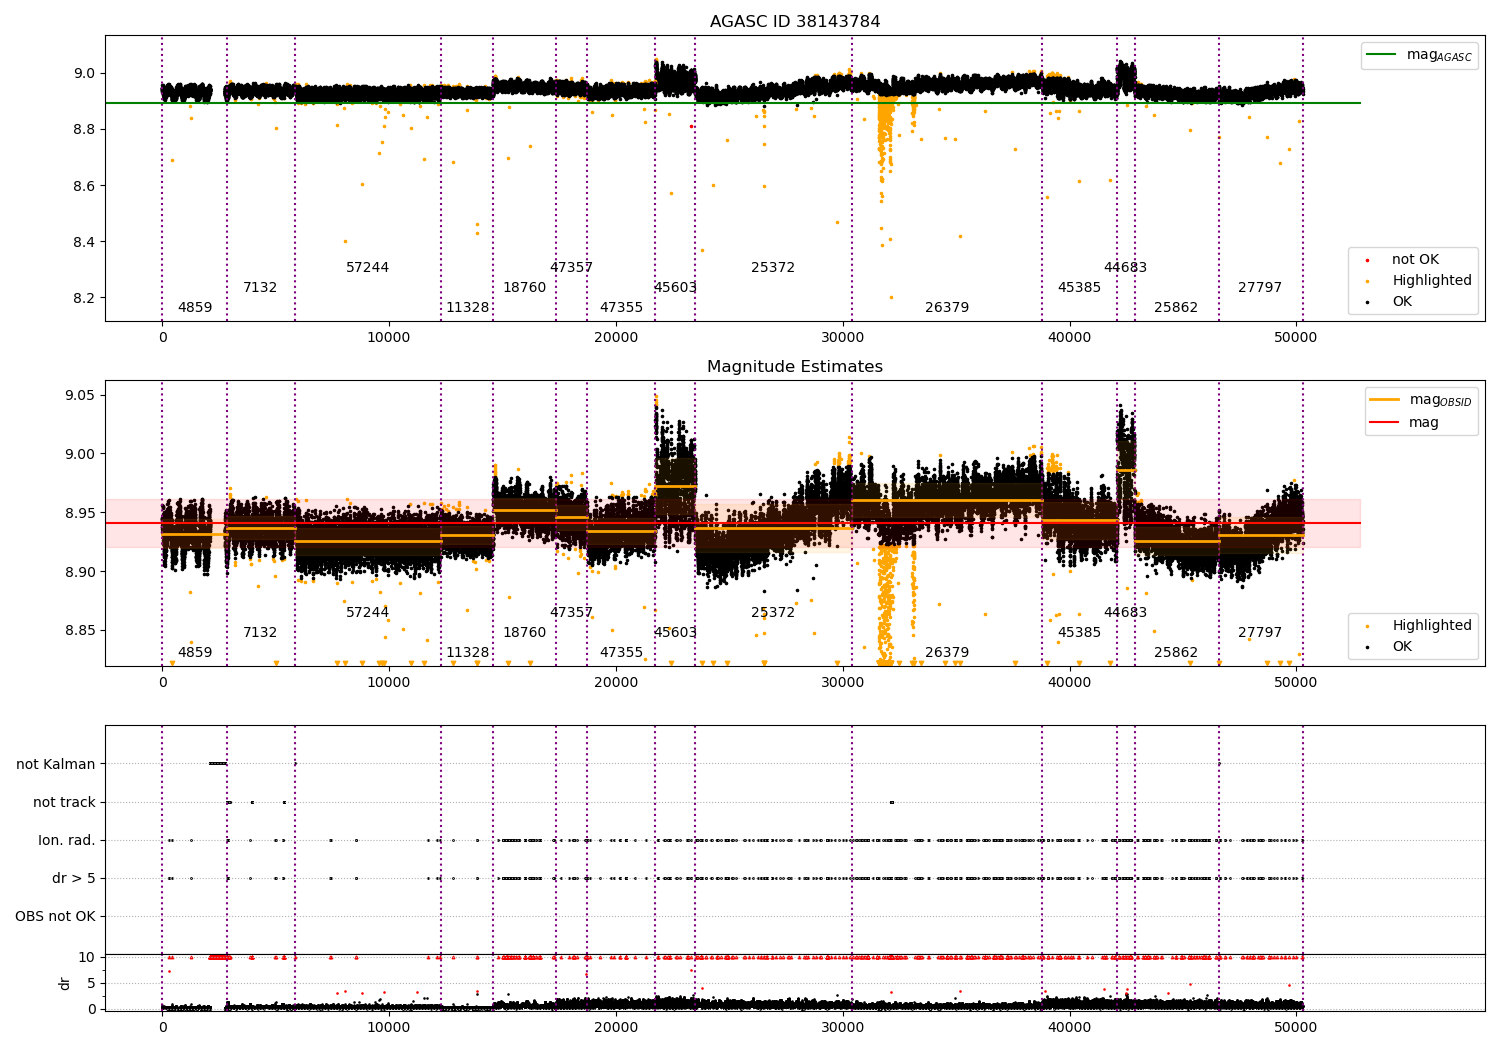This screenshot has height=1050, width=1500.
Task: Click the 8.85 y-axis tick label
Action: 79,631
